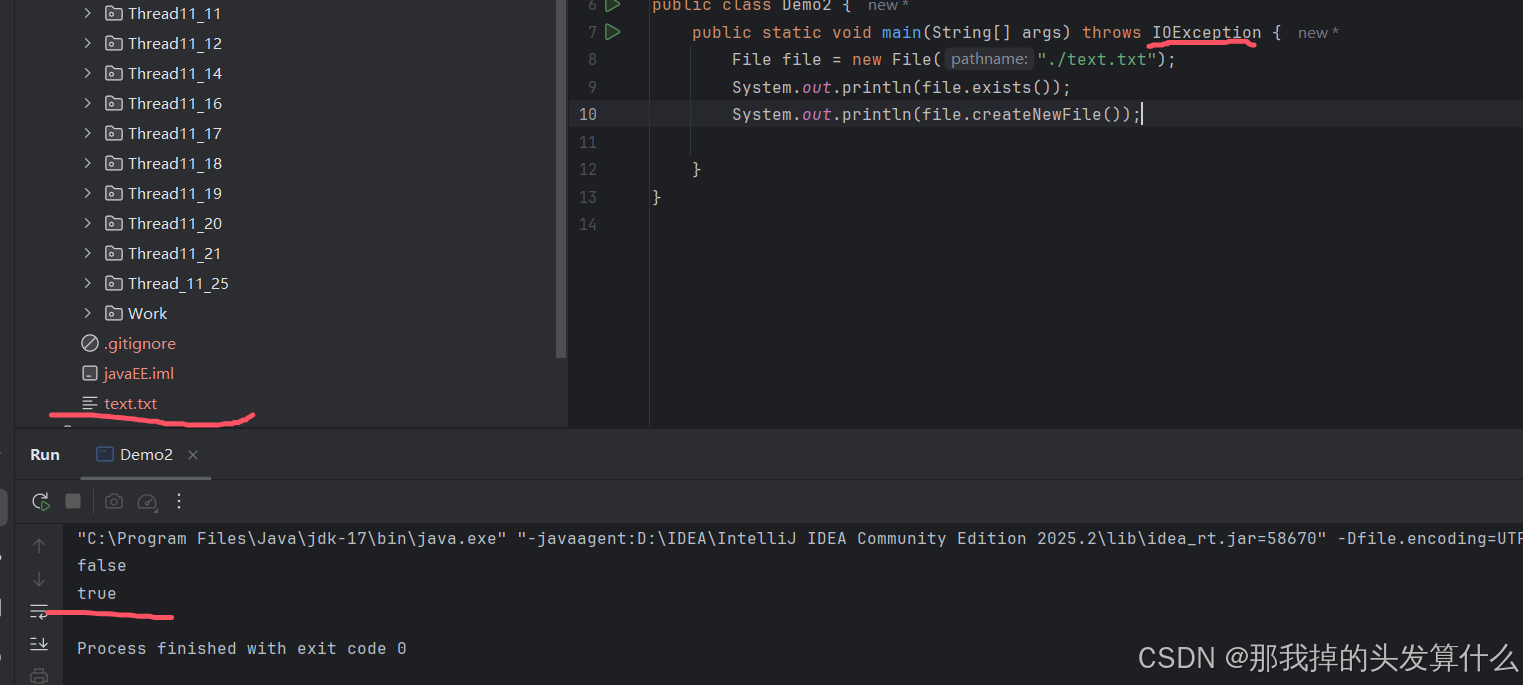
Task: Click the 'true' console output line
Action: [97, 594]
